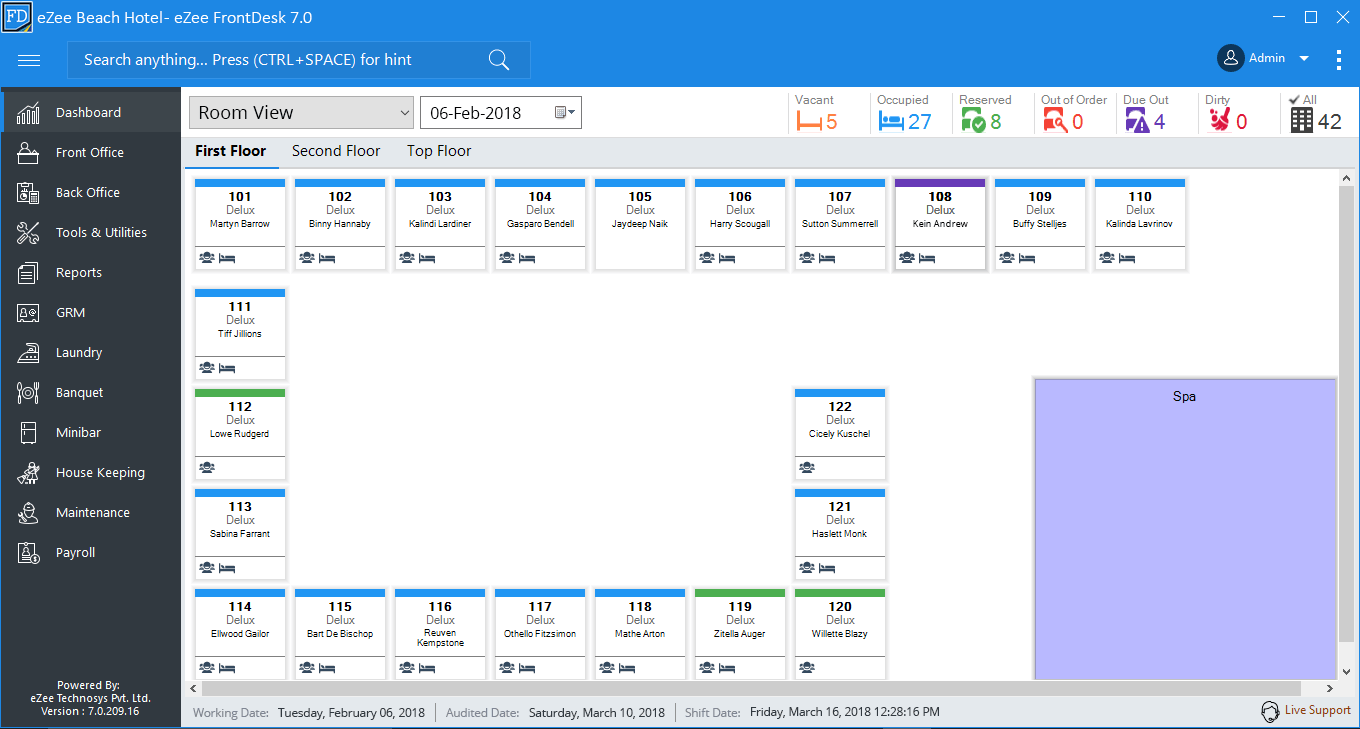Click purple status bar of room 108
Image resolution: width=1360 pixels, height=729 pixels.
pos(940,183)
